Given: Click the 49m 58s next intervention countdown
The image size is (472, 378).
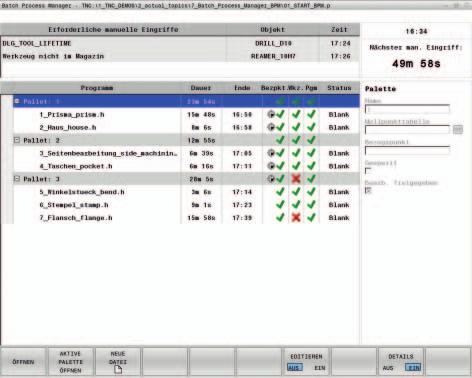Looking at the screenshot, I should point(416,63).
